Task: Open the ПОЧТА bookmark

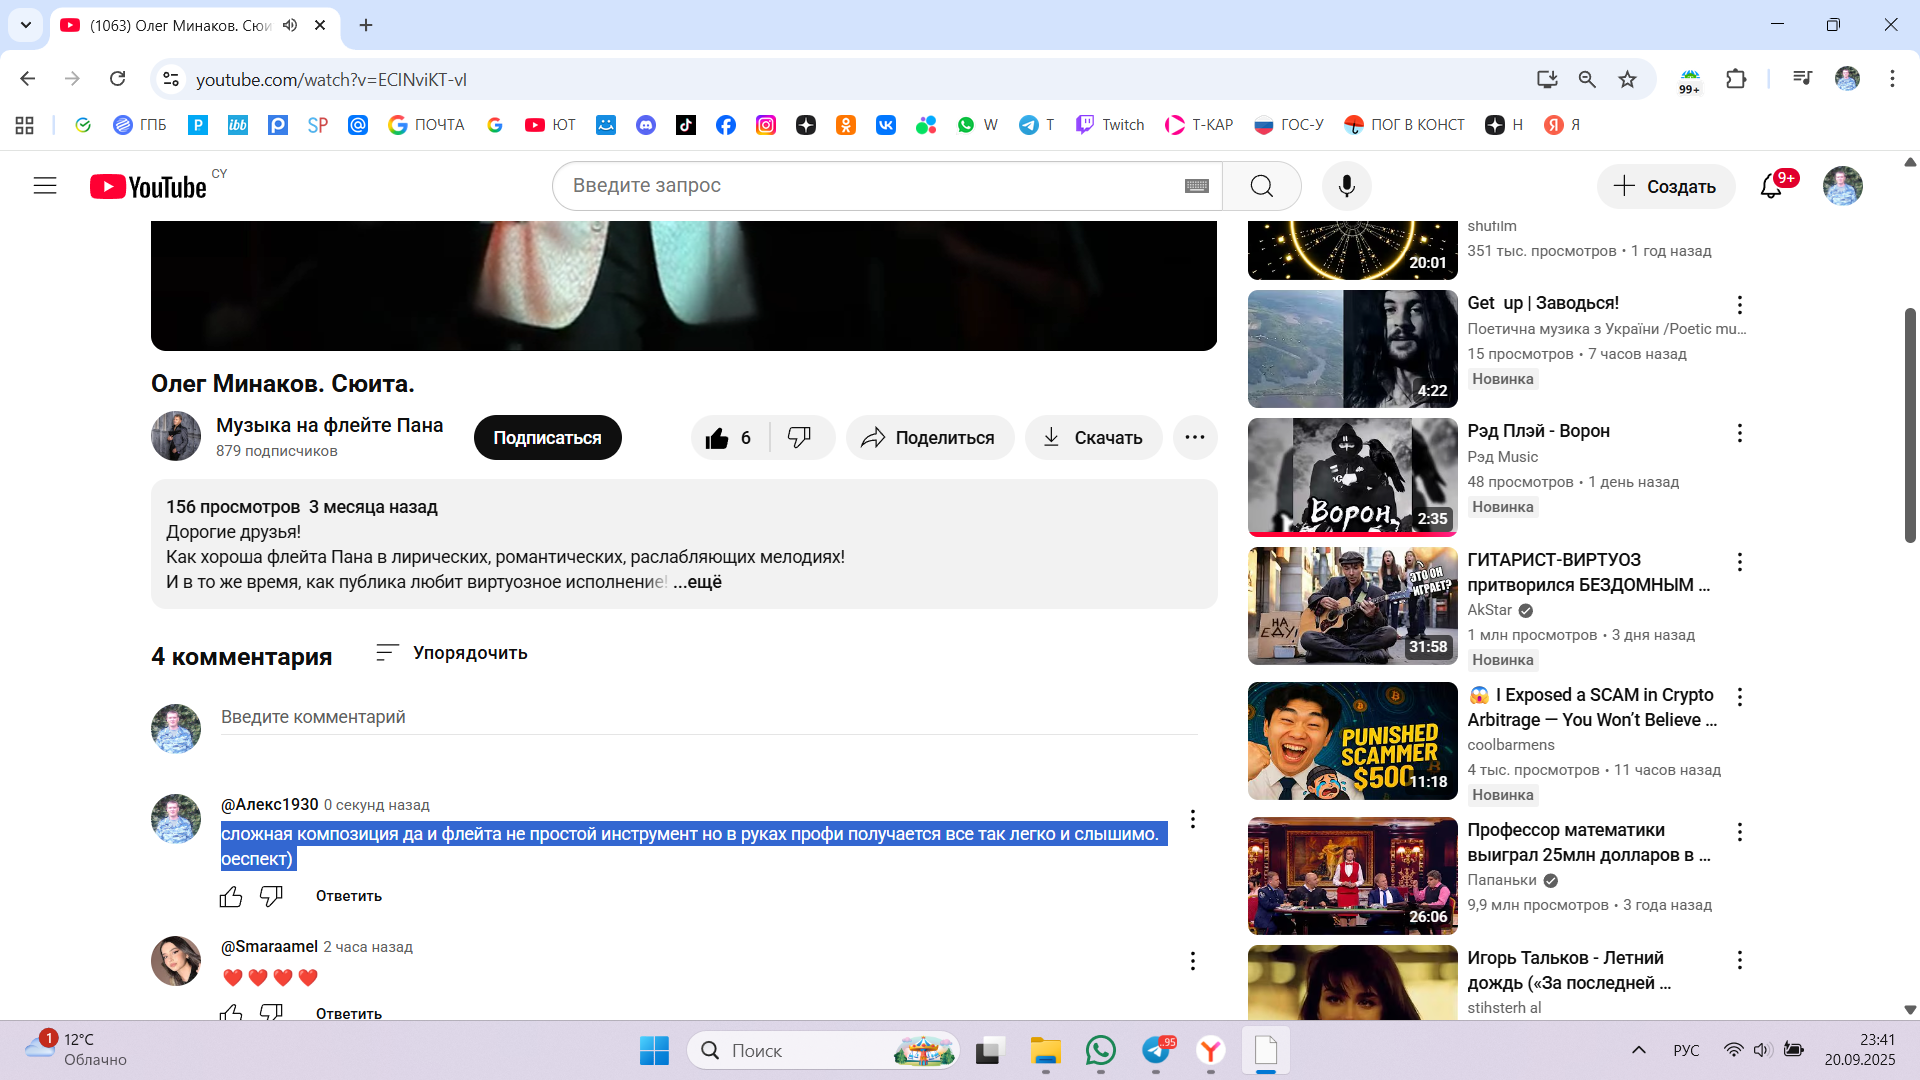Action: tap(427, 125)
